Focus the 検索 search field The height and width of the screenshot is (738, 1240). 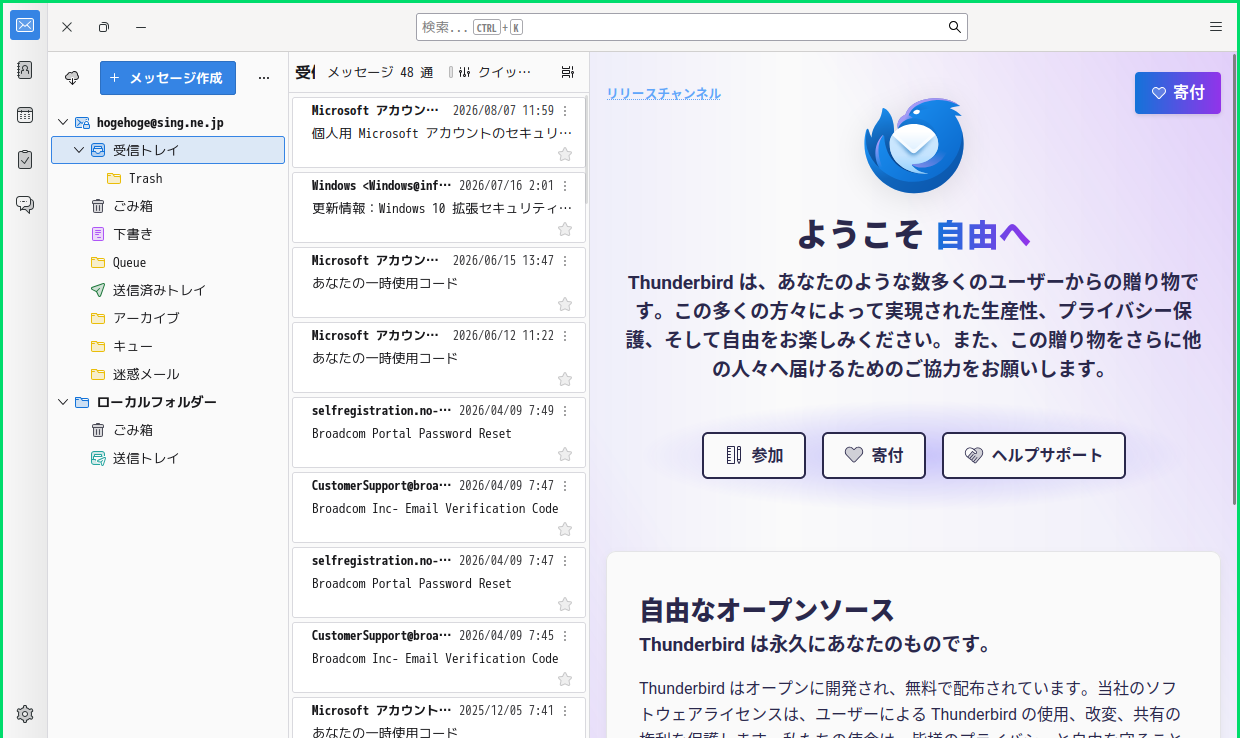[x=692, y=27]
